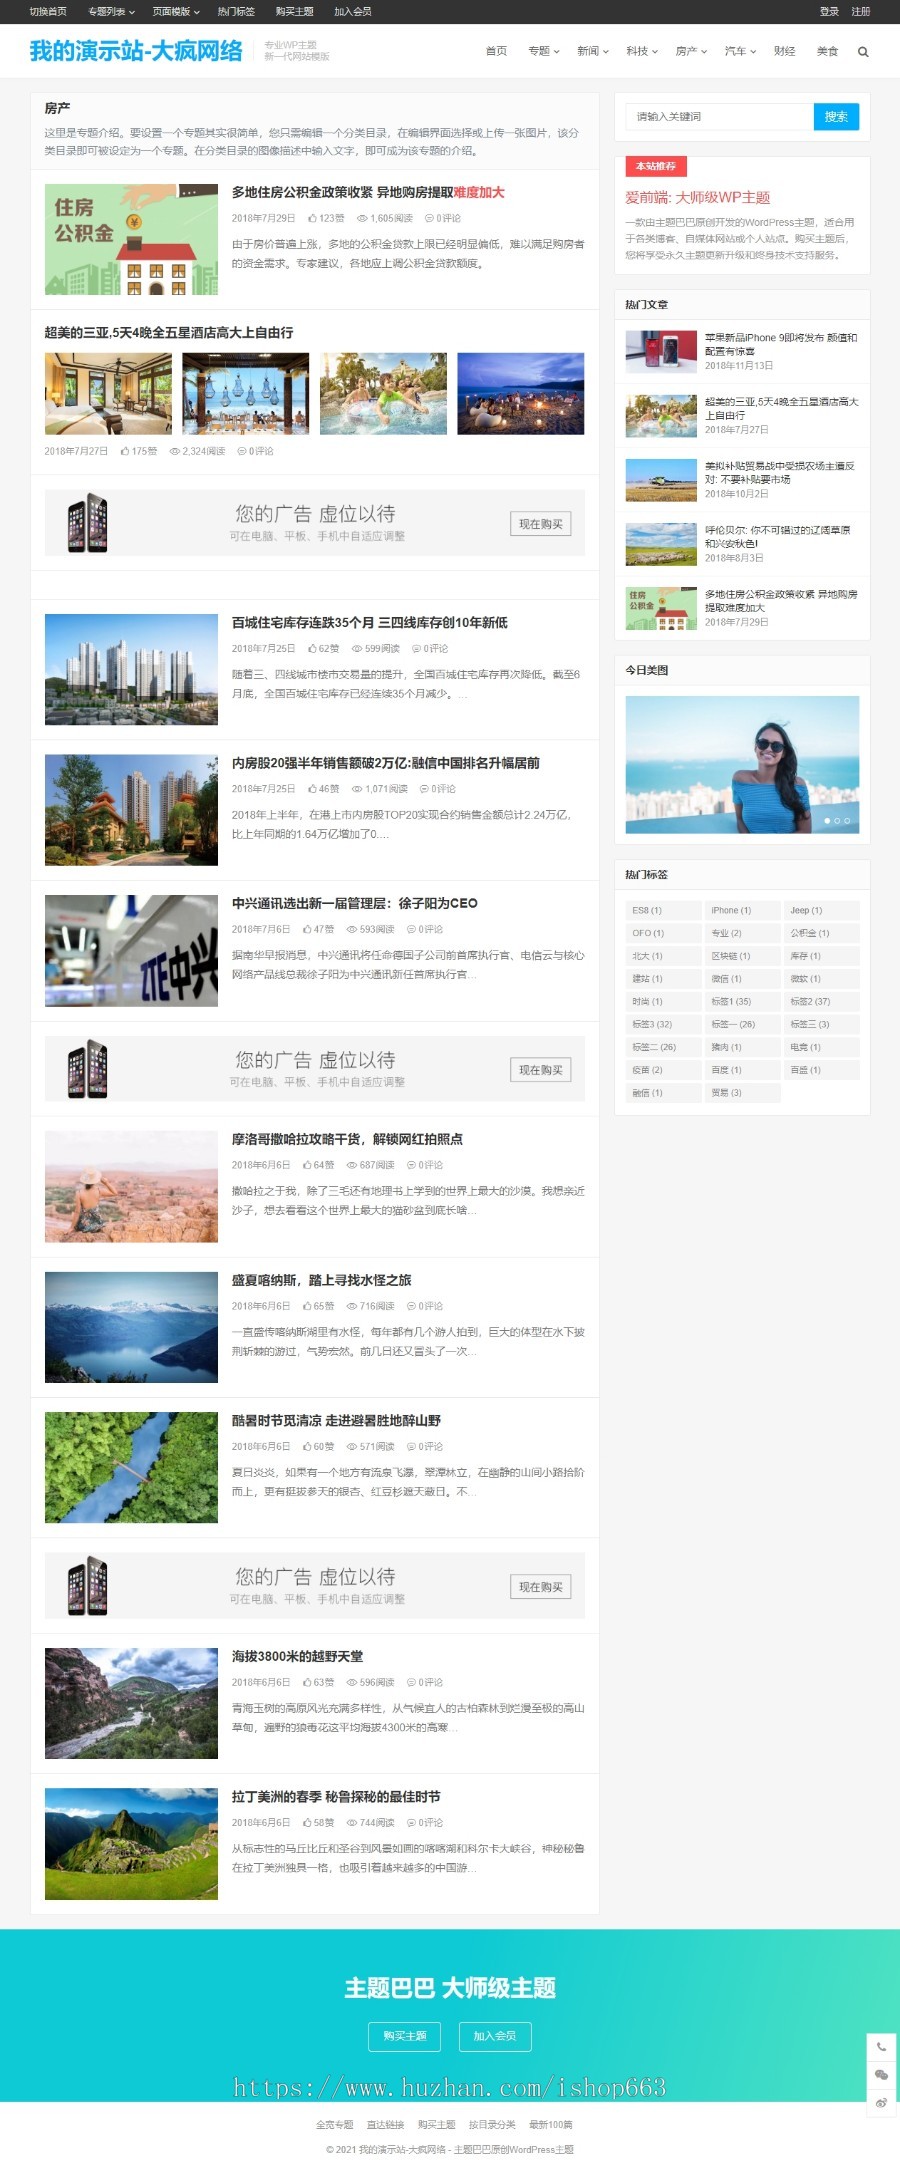Go to 首页 in main navigation
Image resolution: width=900 pixels, height=2173 pixels.
pyautogui.click(x=496, y=51)
